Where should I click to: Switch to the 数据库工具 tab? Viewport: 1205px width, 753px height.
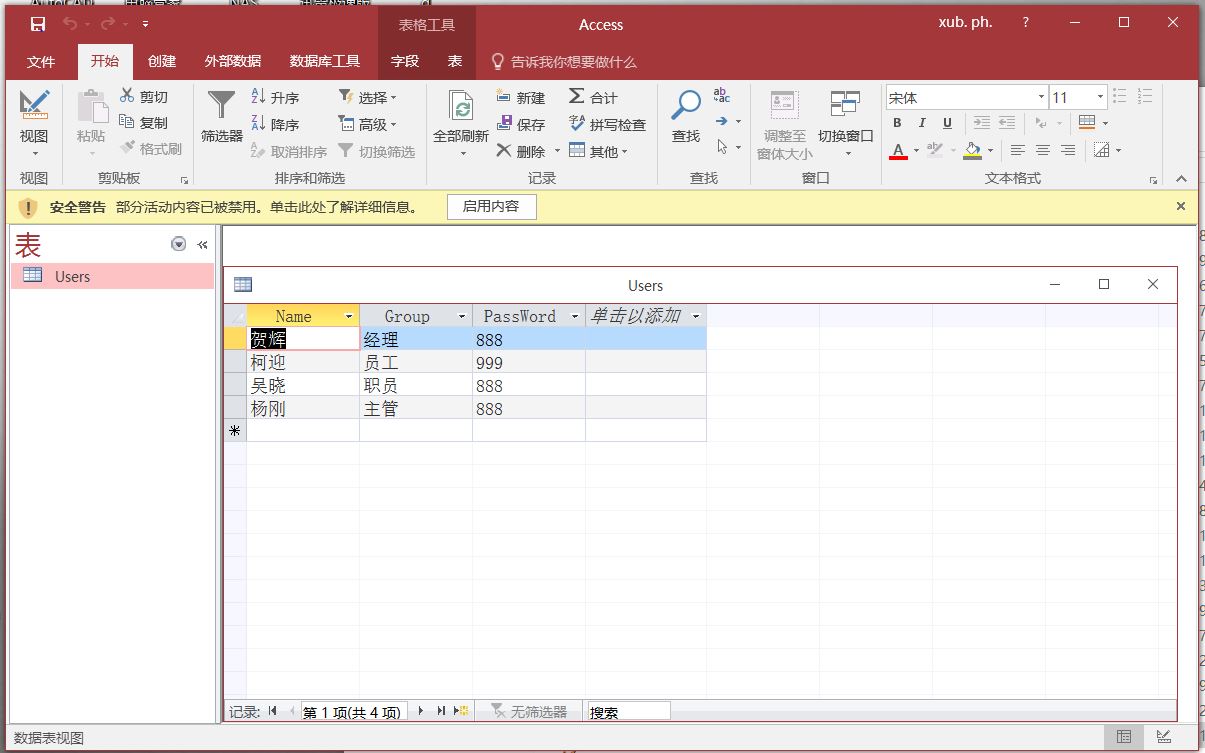[325, 61]
